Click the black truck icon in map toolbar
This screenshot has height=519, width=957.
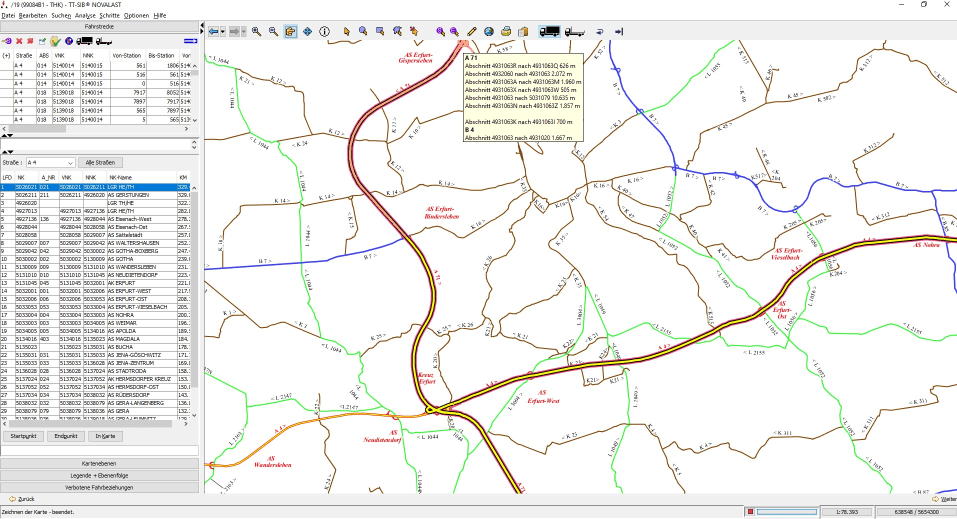coord(549,32)
